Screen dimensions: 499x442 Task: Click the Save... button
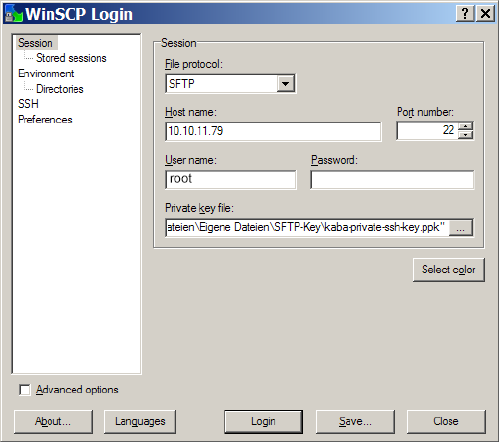[x=355, y=421]
